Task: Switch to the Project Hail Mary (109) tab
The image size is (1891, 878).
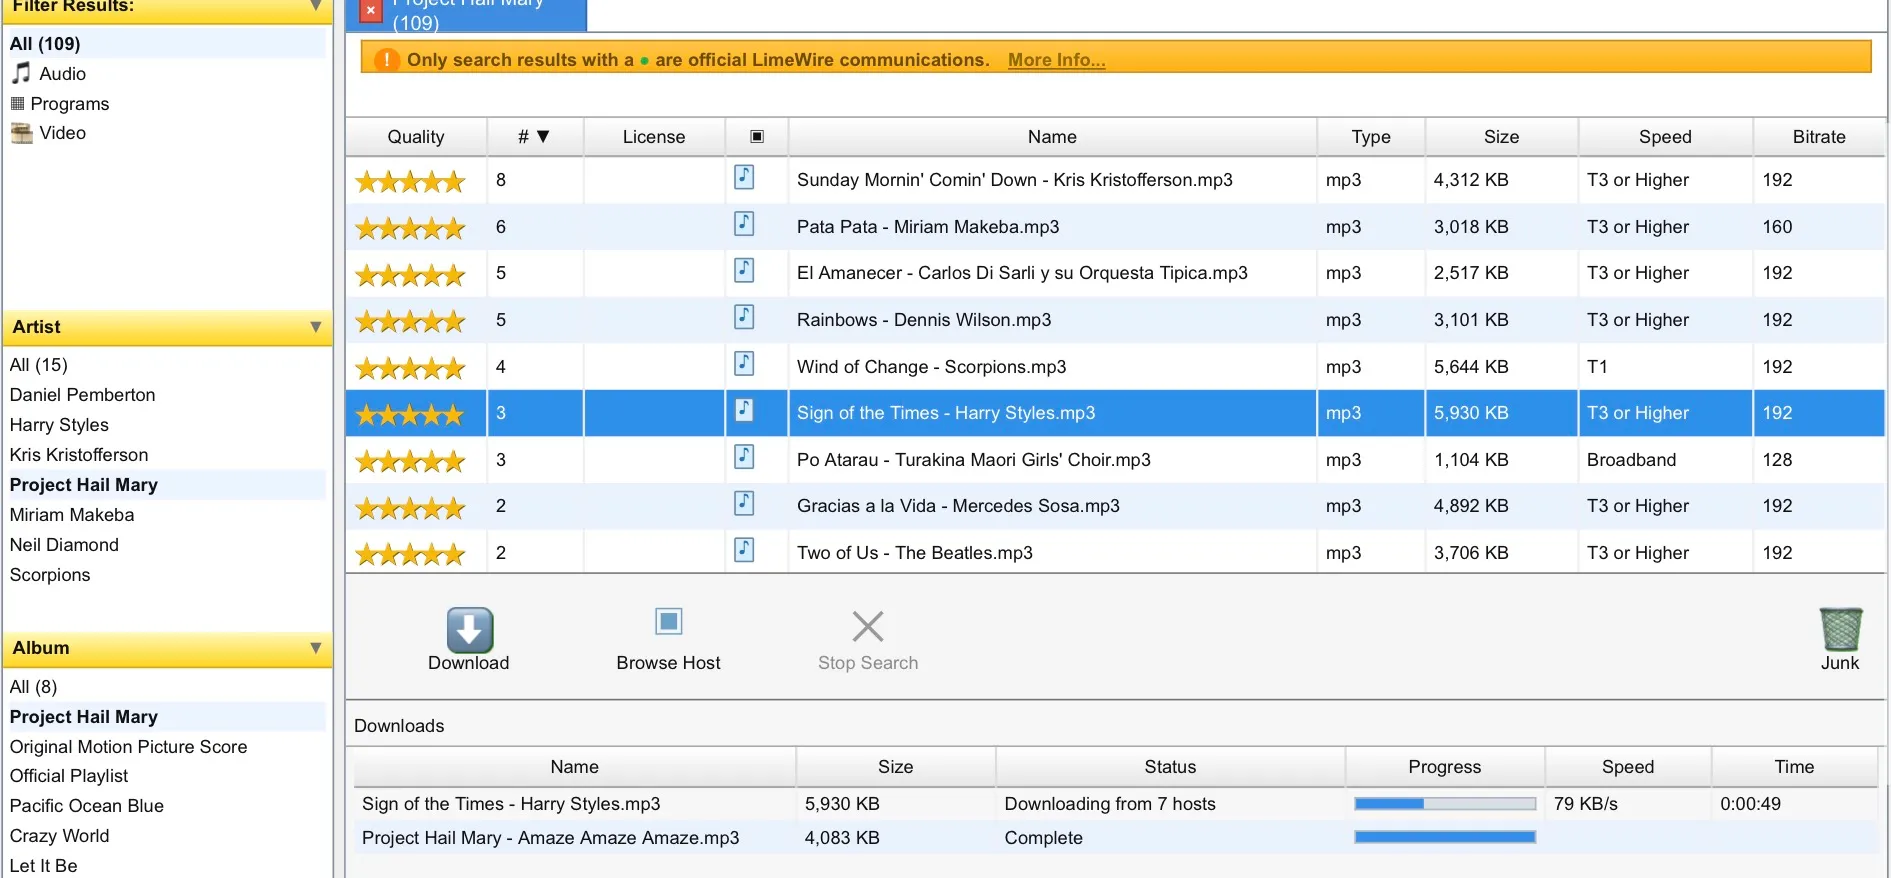Action: [x=467, y=14]
